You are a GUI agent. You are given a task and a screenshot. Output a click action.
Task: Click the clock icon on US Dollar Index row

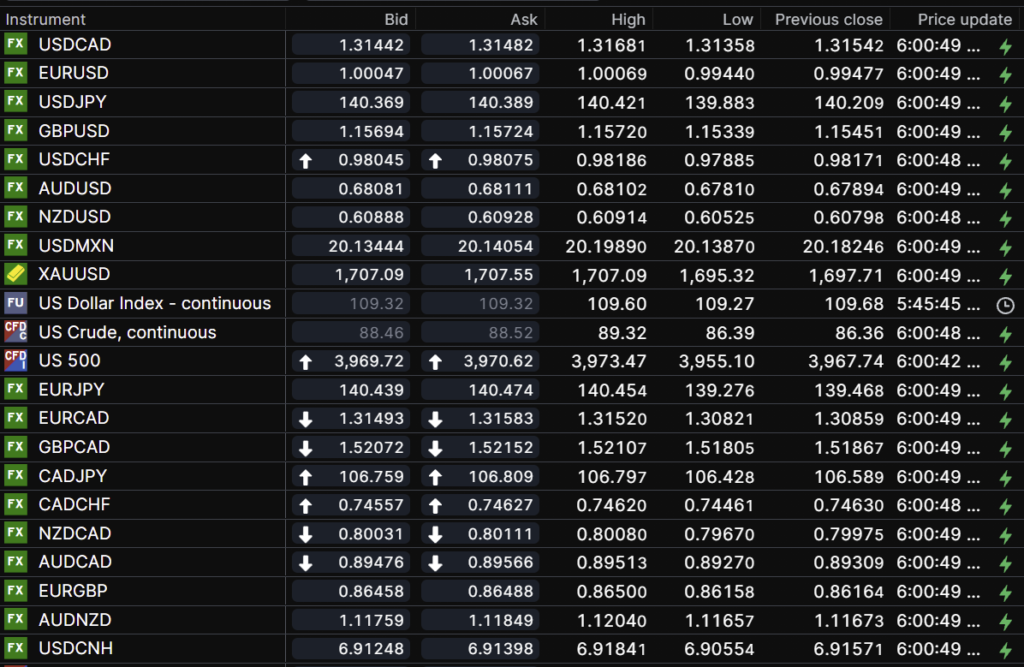(x=1005, y=304)
